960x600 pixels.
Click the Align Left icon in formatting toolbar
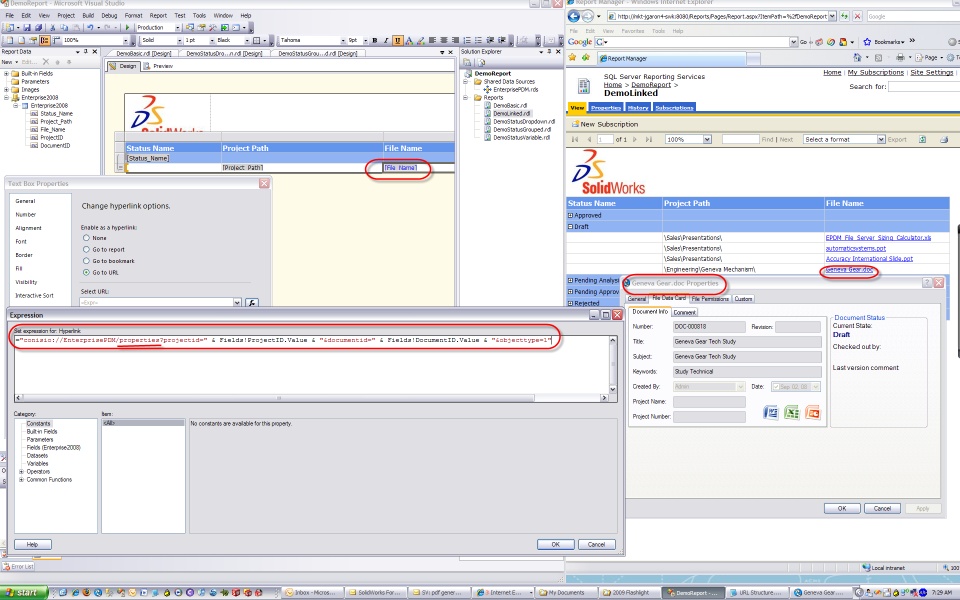coord(432,40)
